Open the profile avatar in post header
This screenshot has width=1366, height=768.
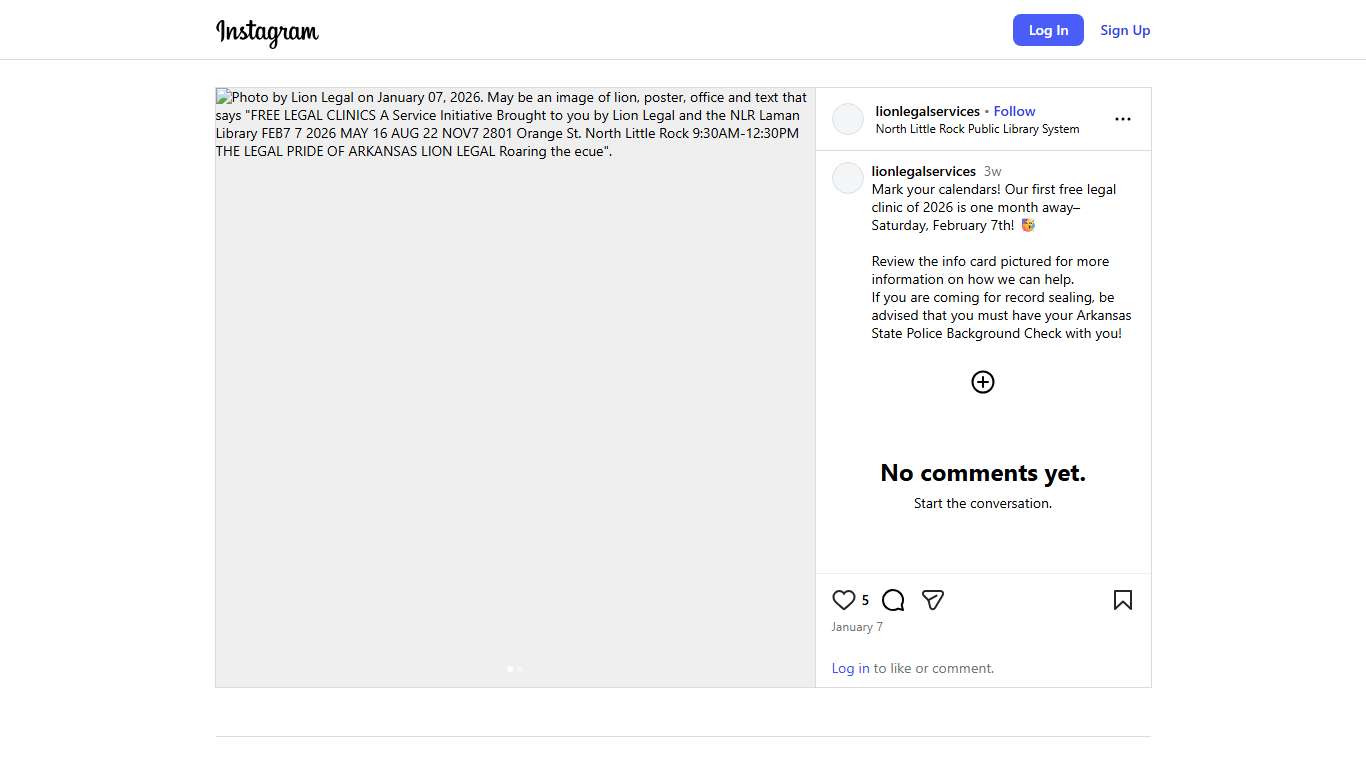848,119
